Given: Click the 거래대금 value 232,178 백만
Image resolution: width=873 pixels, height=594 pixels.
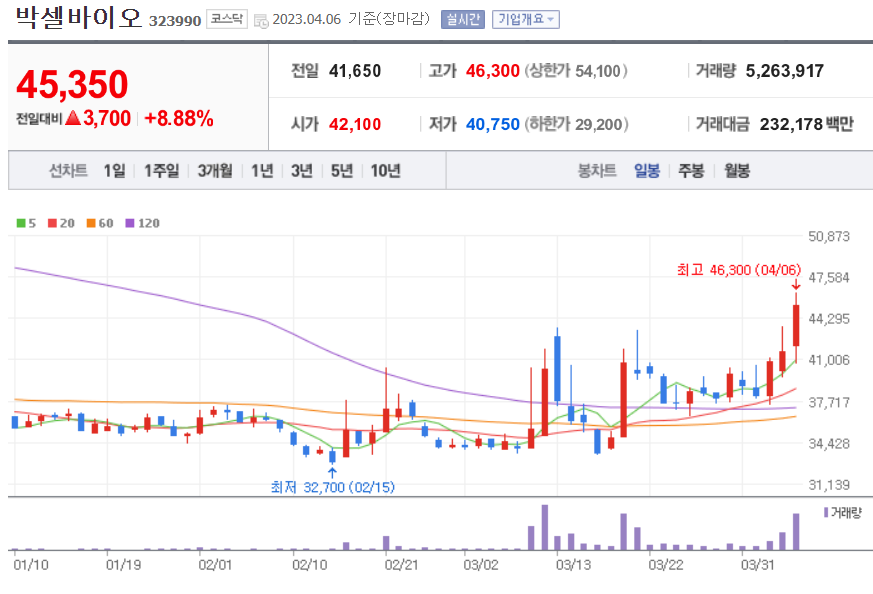Looking at the screenshot, I should (x=806, y=124).
